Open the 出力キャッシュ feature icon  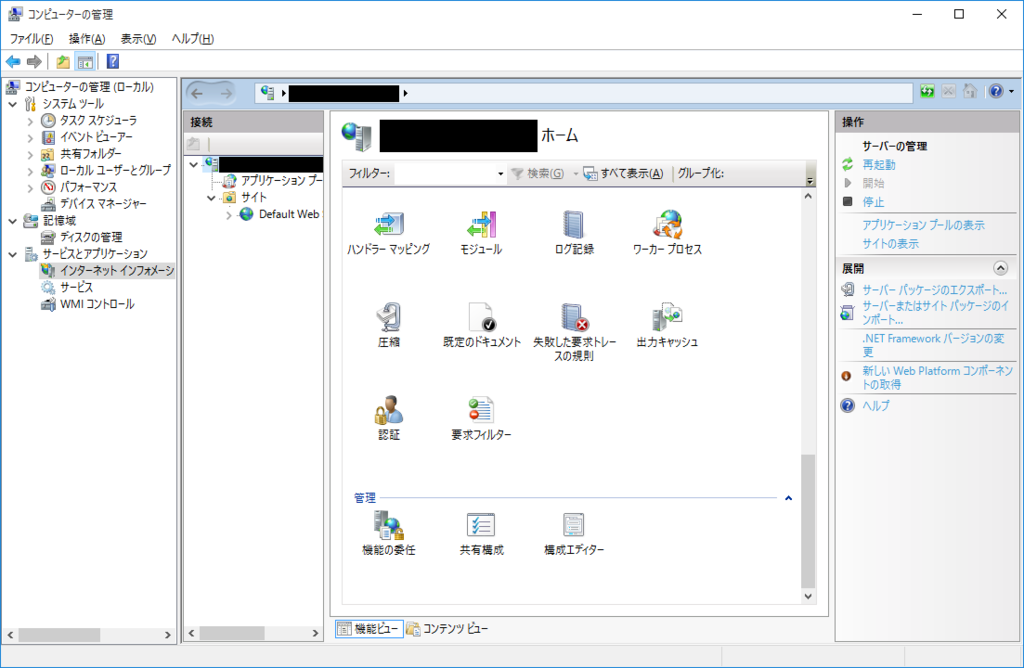tap(667, 326)
